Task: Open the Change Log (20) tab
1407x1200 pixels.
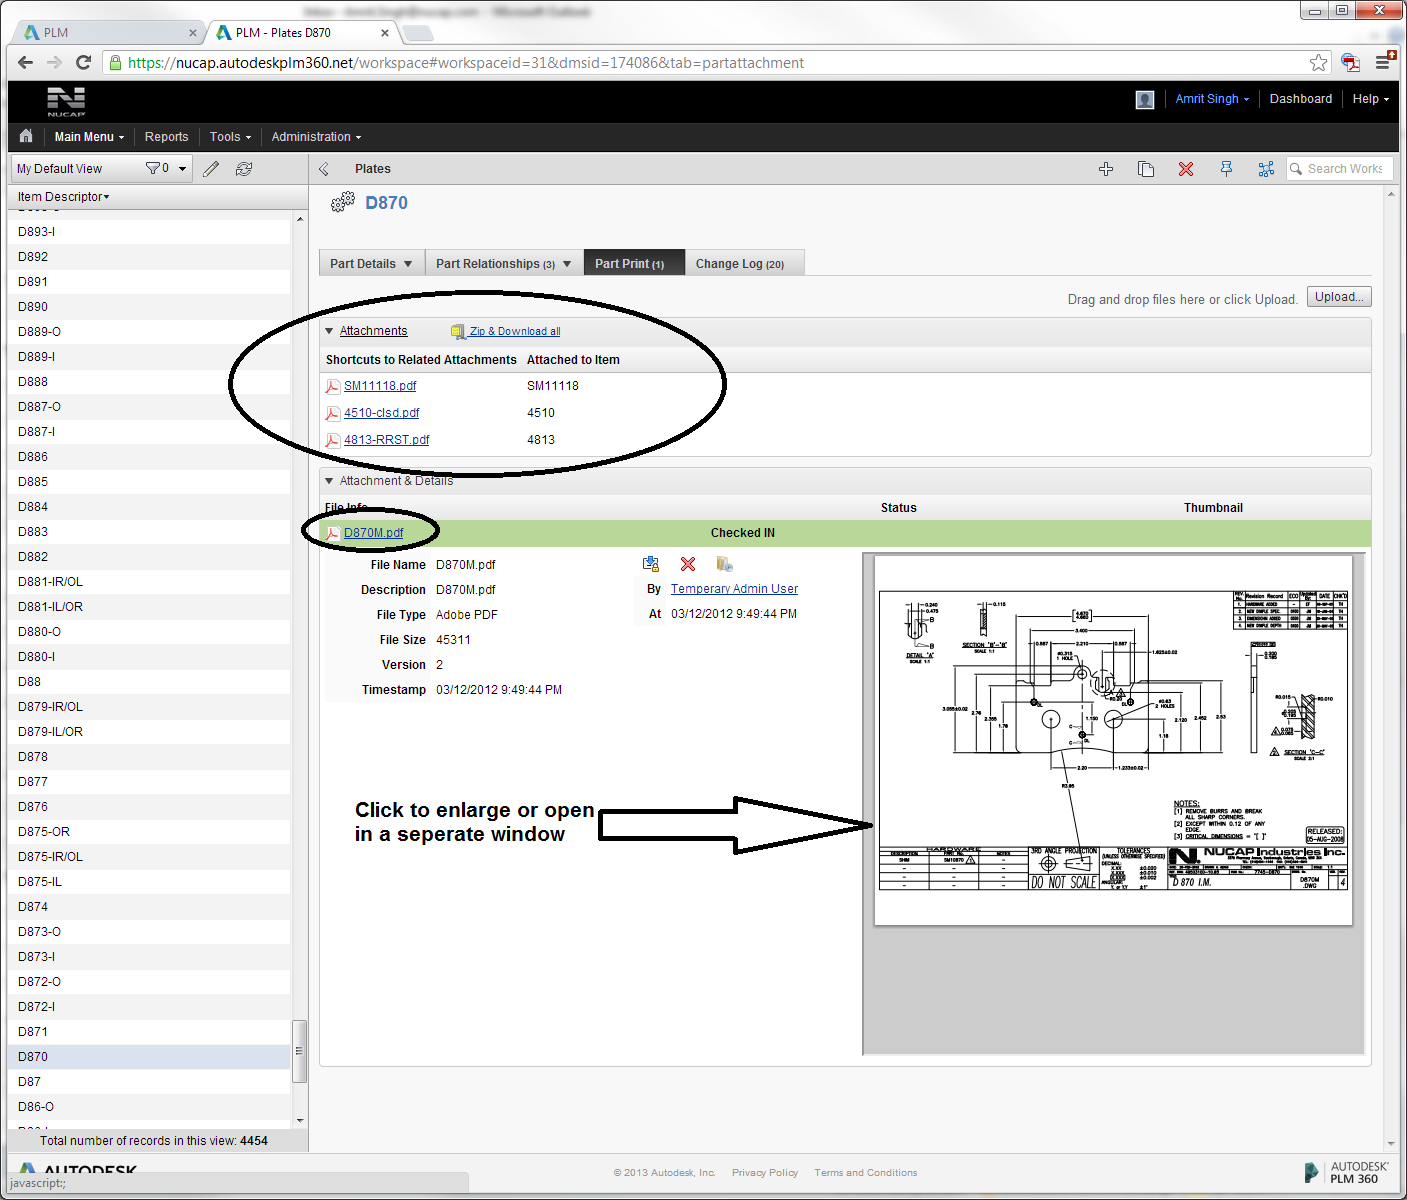Action: point(744,263)
